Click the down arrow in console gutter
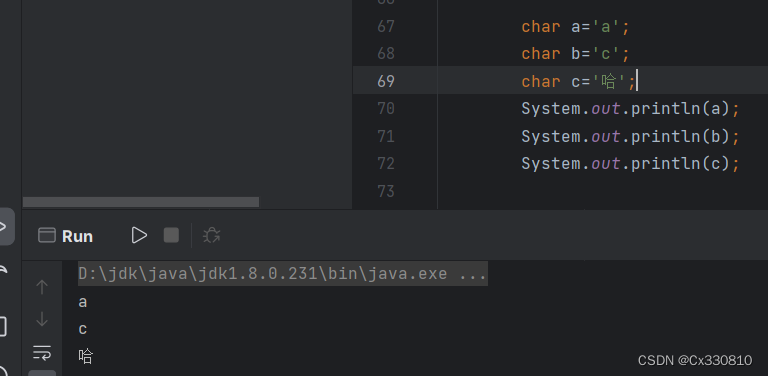The image size is (768, 376). pyautogui.click(x=42, y=319)
